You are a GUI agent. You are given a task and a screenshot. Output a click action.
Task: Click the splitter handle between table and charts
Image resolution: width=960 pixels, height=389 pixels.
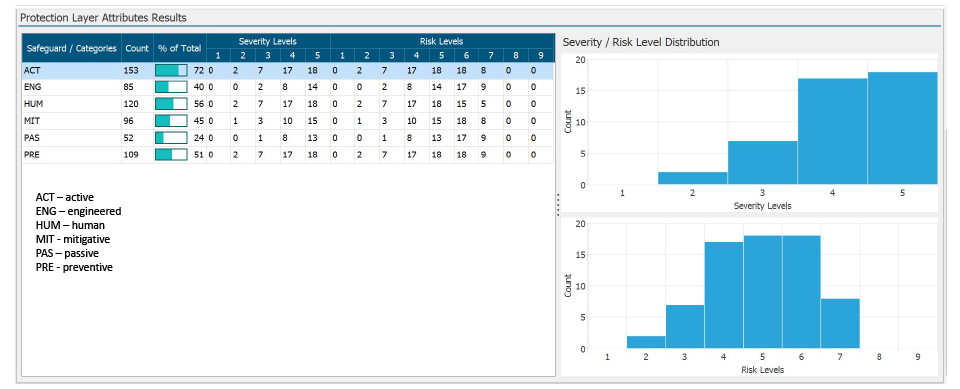tap(558, 205)
